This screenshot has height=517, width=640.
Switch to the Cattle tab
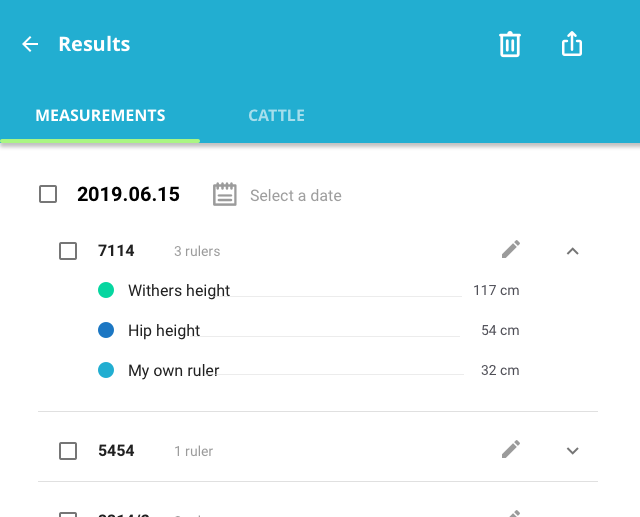276,115
